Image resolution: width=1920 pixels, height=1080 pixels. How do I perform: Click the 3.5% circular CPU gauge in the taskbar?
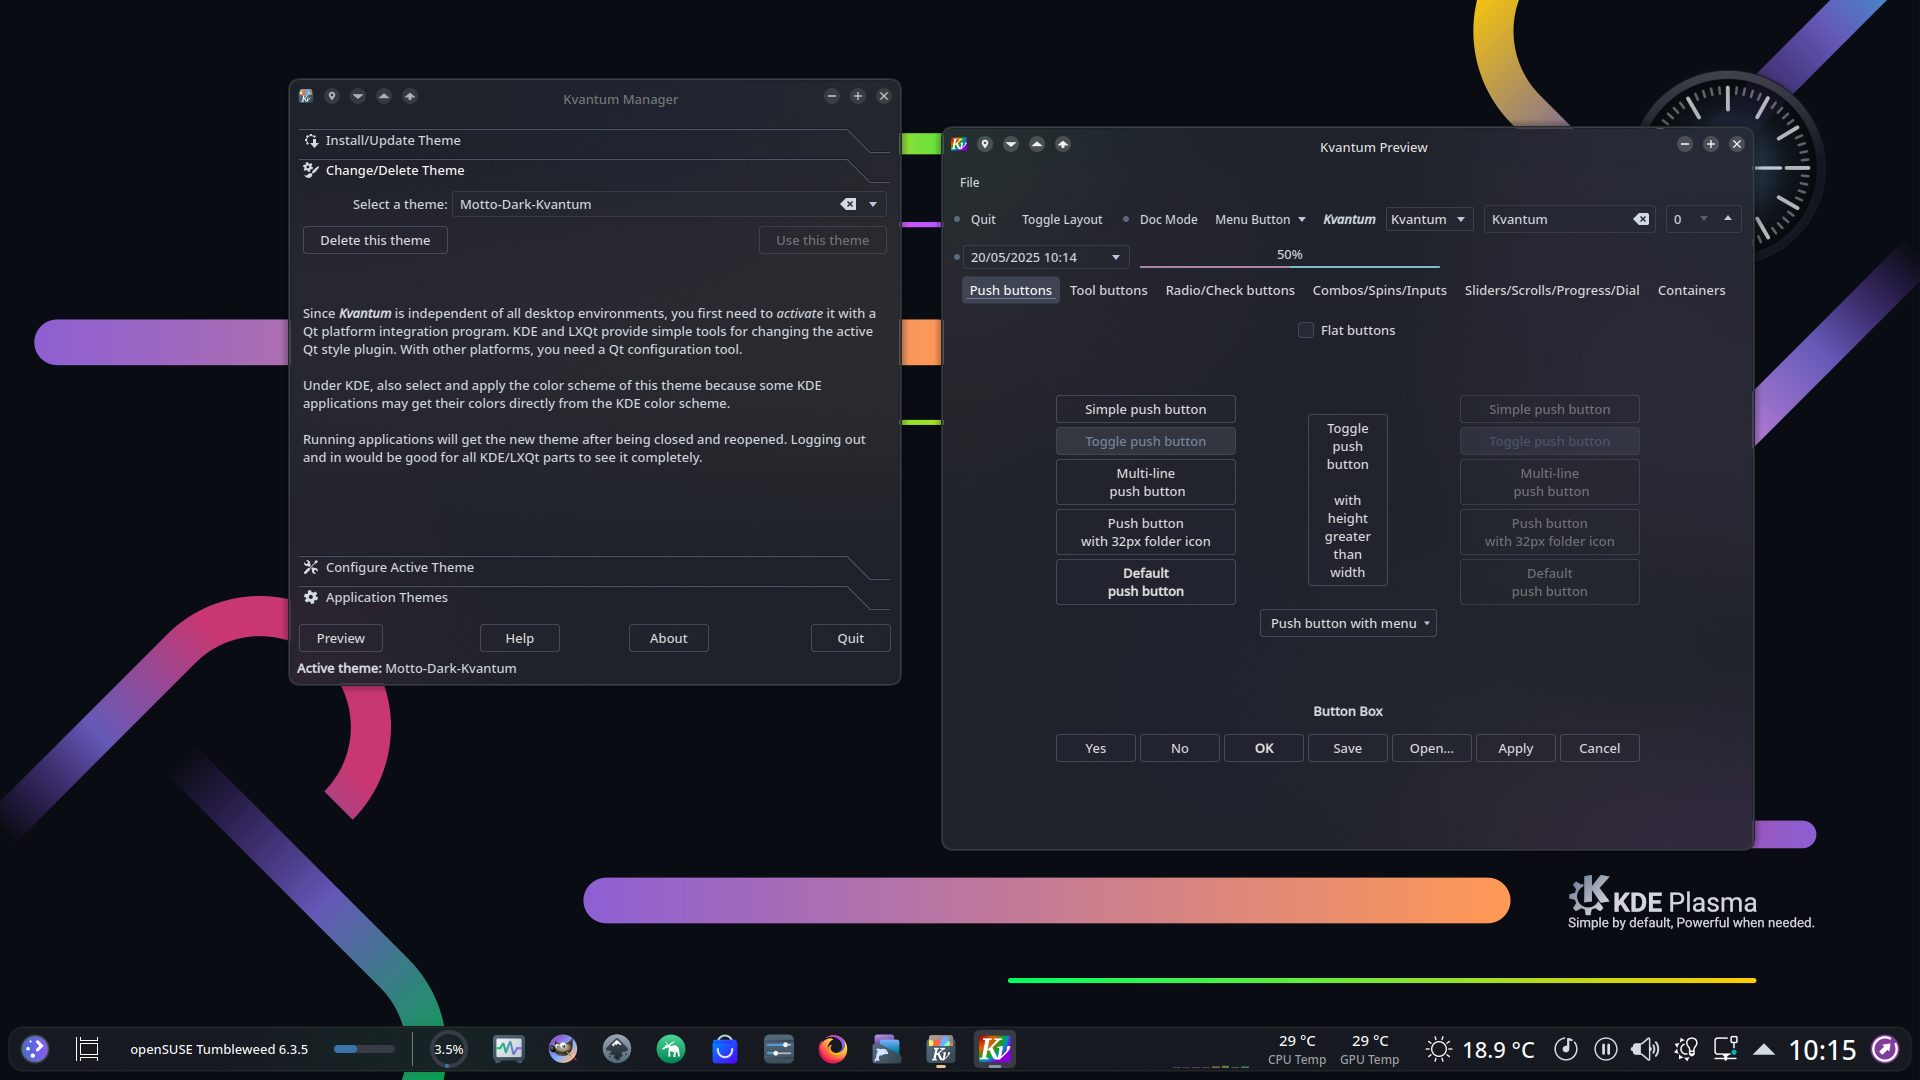coord(449,1049)
